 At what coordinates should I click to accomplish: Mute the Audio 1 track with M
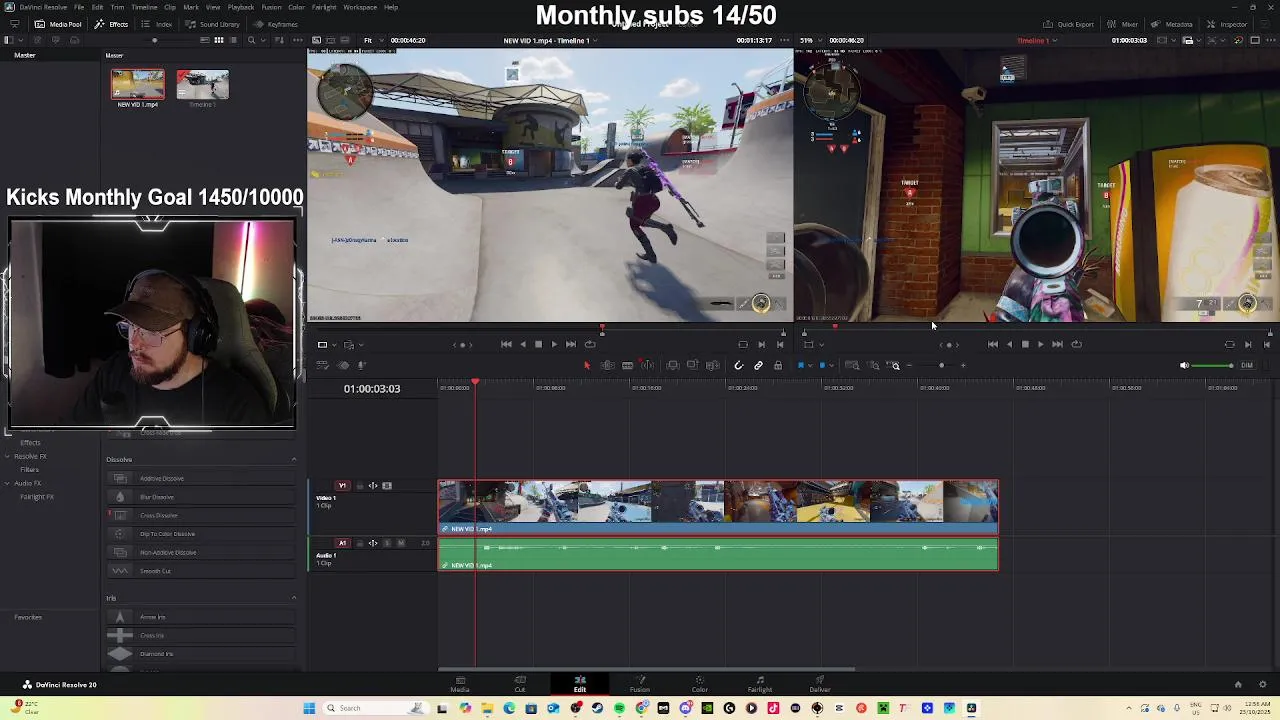[x=400, y=543]
